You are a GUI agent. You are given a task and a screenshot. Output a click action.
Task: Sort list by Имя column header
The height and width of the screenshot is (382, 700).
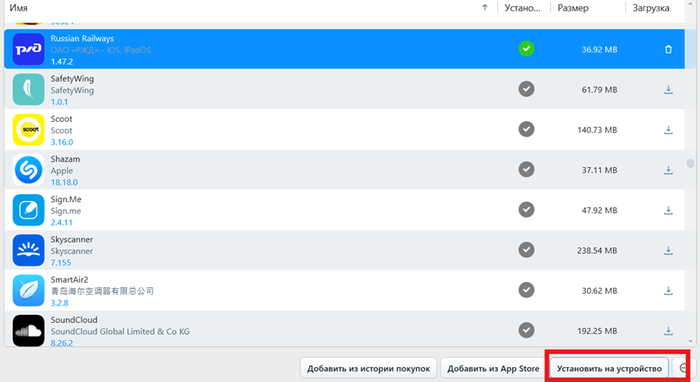click(x=18, y=8)
